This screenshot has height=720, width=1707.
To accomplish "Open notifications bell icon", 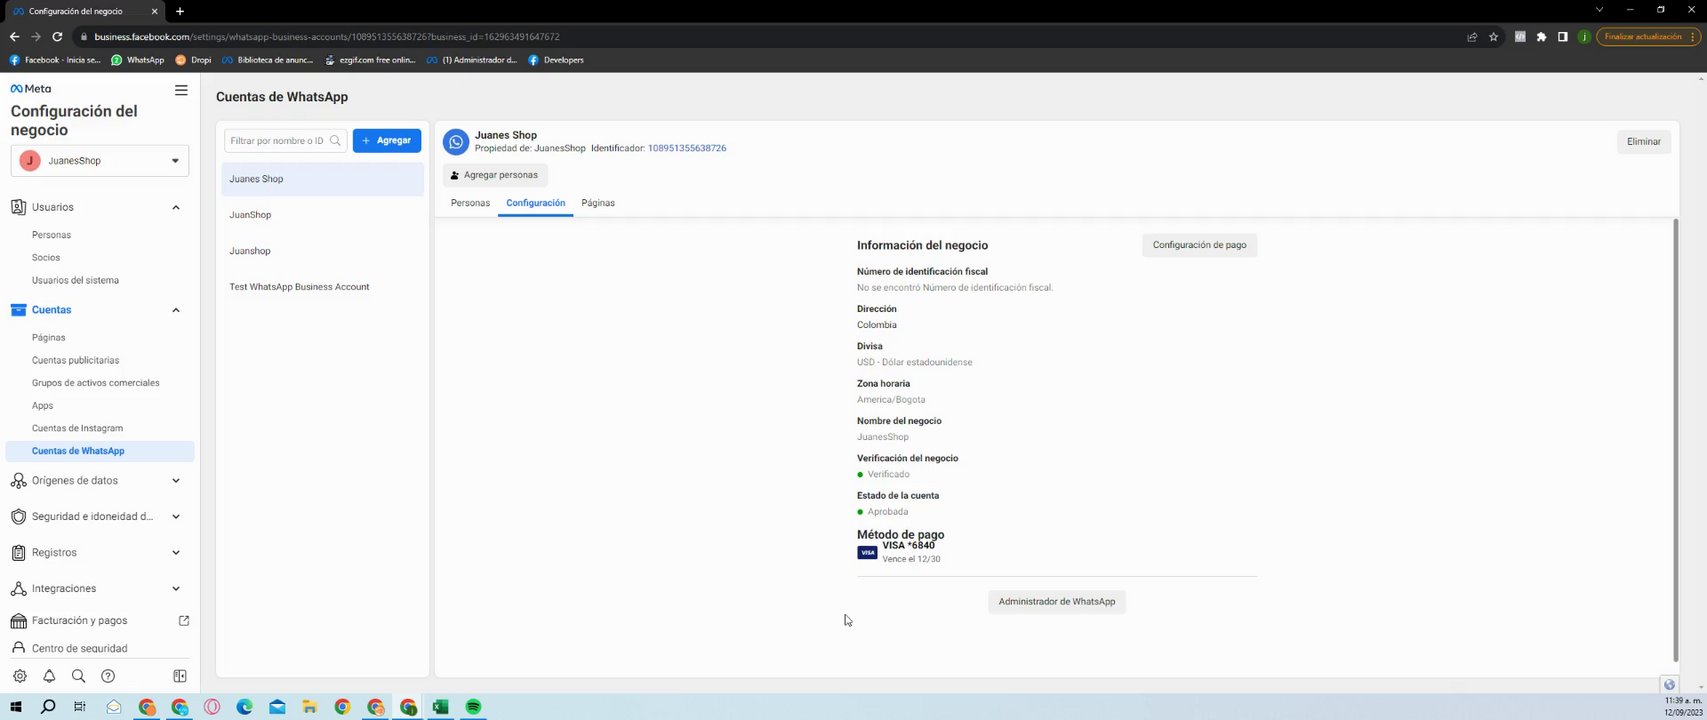I will (x=49, y=676).
